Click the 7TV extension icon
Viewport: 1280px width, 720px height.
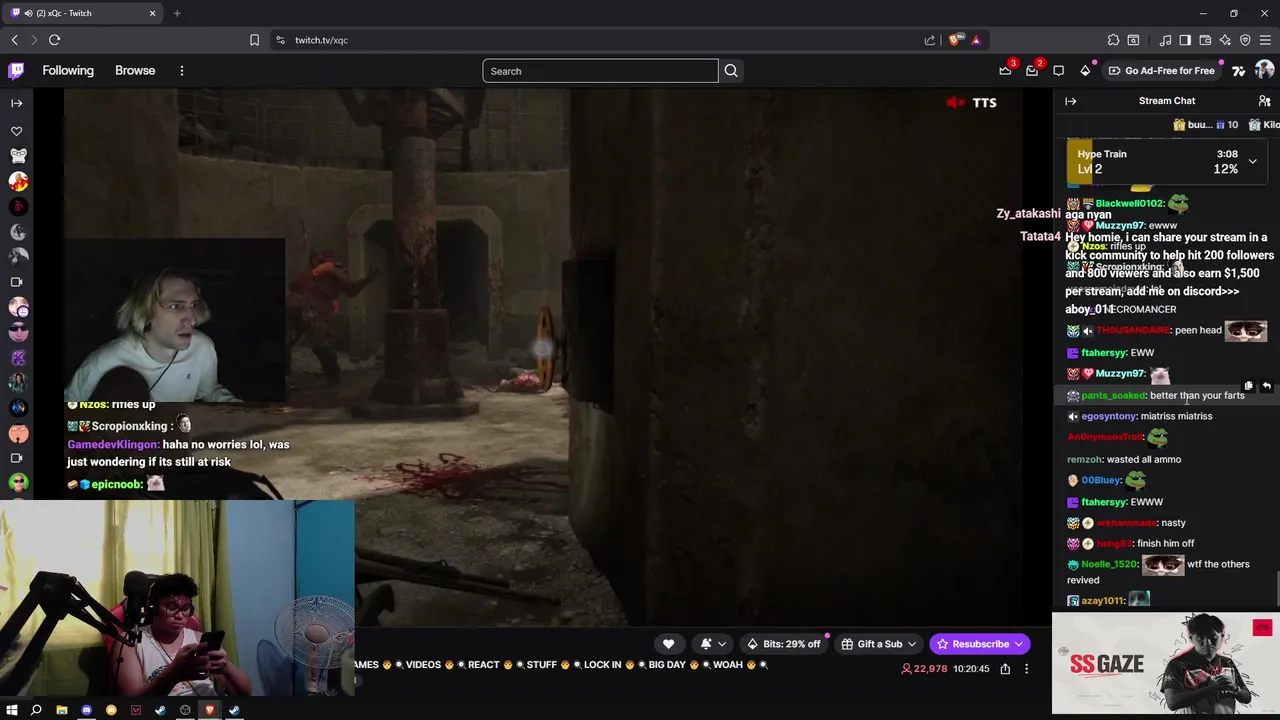[x=1238, y=70]
